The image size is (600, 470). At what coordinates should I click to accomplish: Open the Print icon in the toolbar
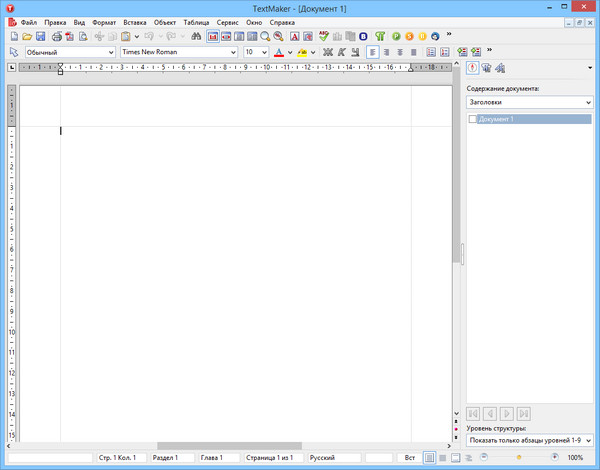[x=57, y=36]
